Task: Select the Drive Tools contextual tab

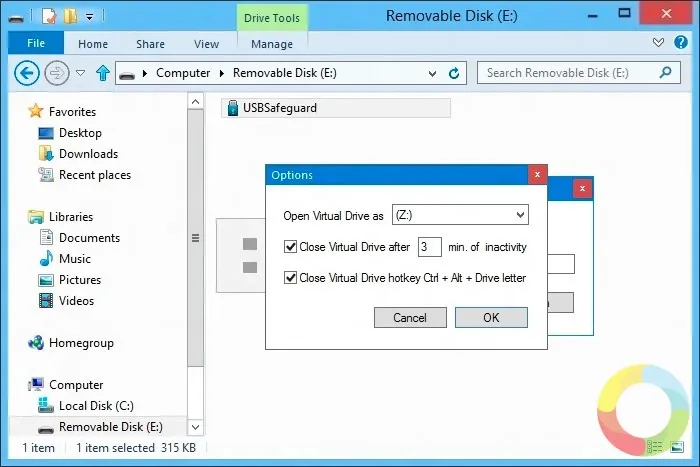Action: (x=272, y=18)
